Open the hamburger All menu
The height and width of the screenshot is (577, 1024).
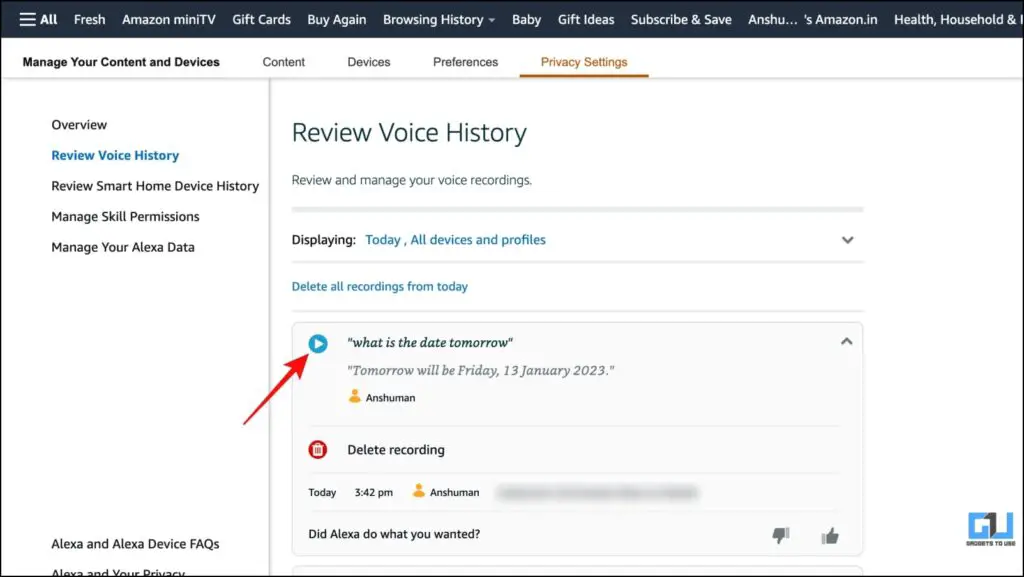[38, 20]
